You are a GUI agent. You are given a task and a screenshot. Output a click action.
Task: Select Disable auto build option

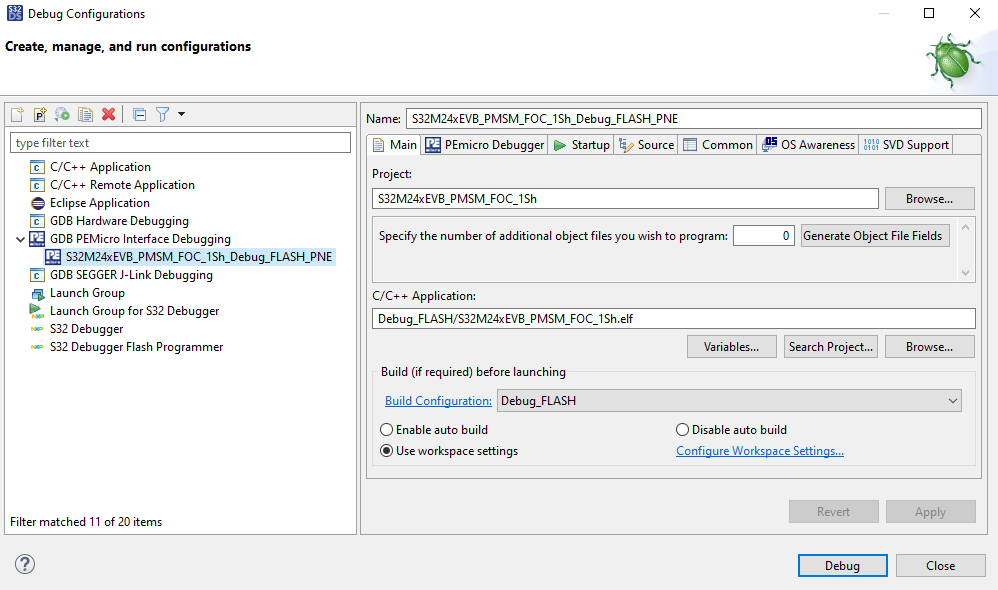coord(681,429)
